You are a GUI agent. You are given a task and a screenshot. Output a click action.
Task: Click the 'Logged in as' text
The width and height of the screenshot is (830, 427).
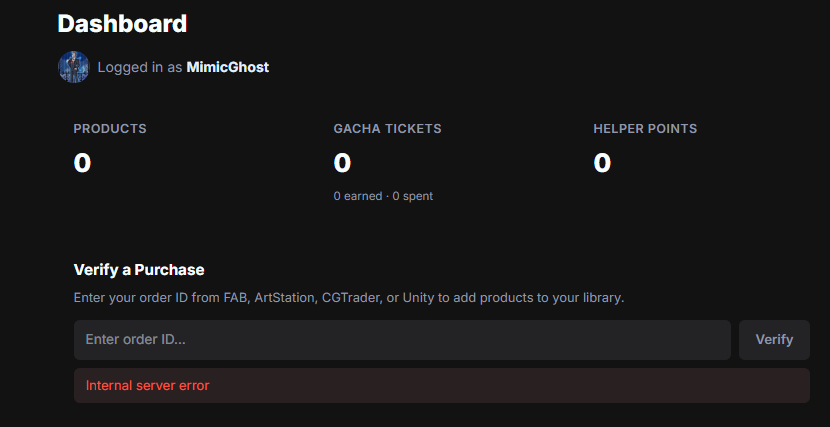pos(140,67)
